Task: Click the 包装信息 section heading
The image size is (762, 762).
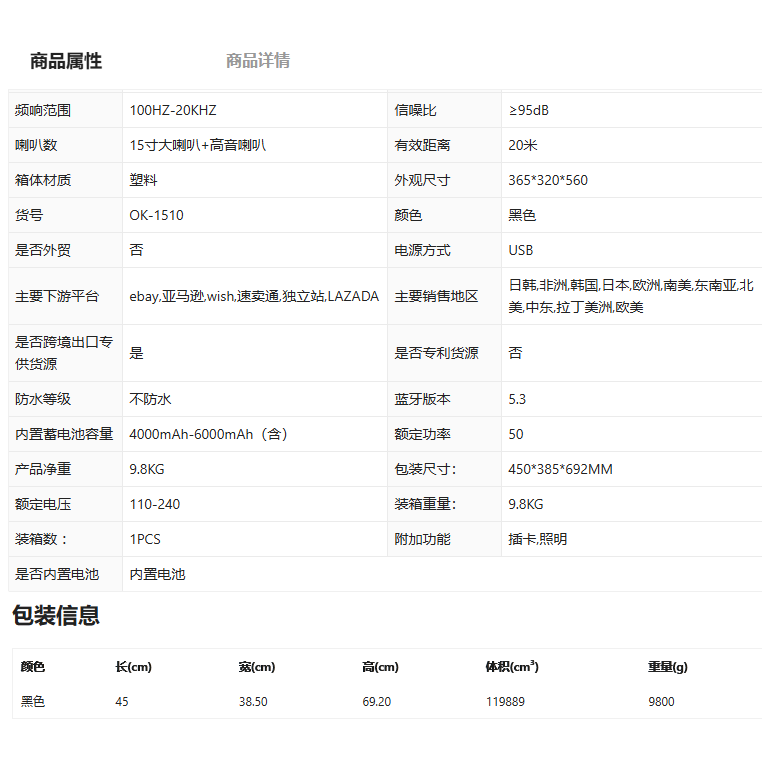Action: click(x=56, y=615)
